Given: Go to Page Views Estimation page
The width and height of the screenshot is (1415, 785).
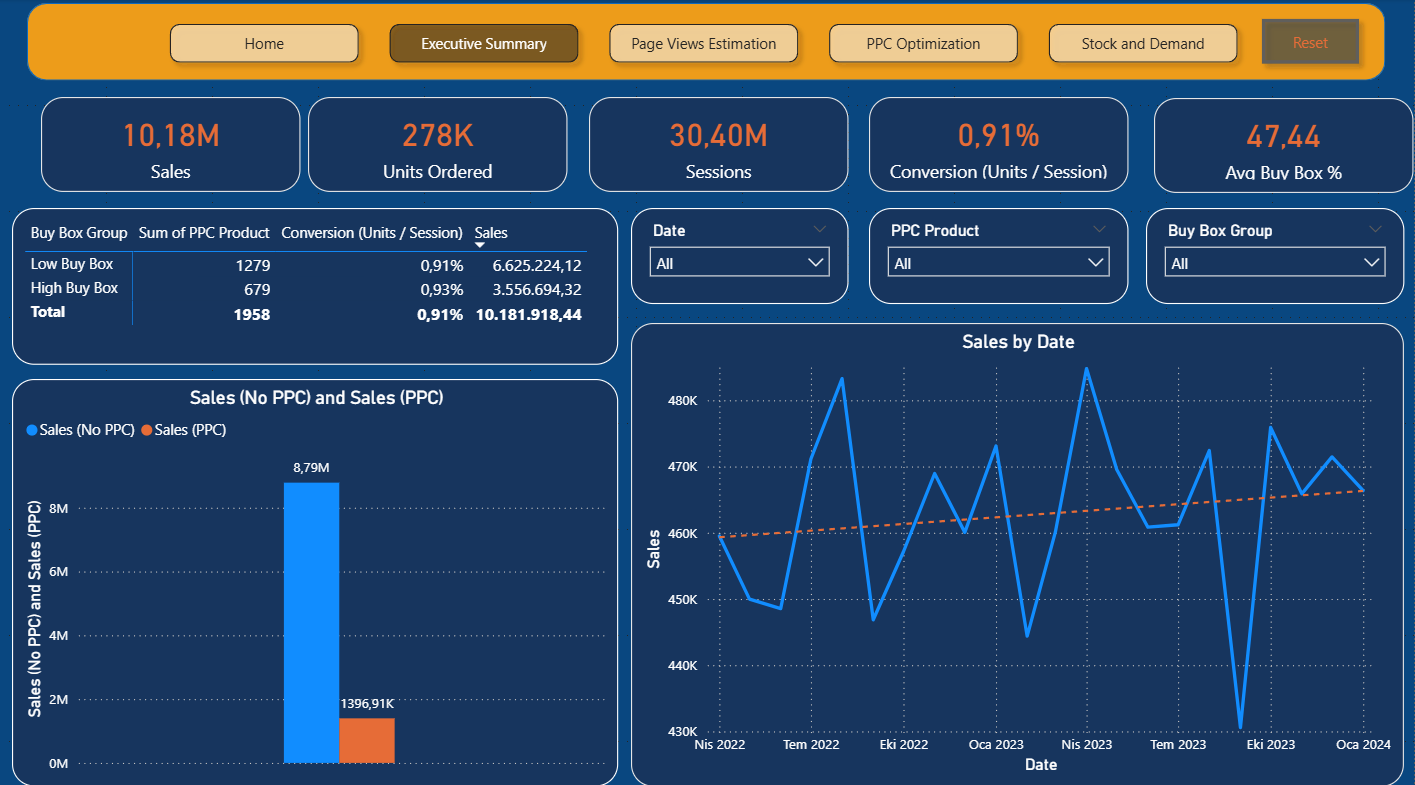Looking at the screenshot, I should (704, 43).
